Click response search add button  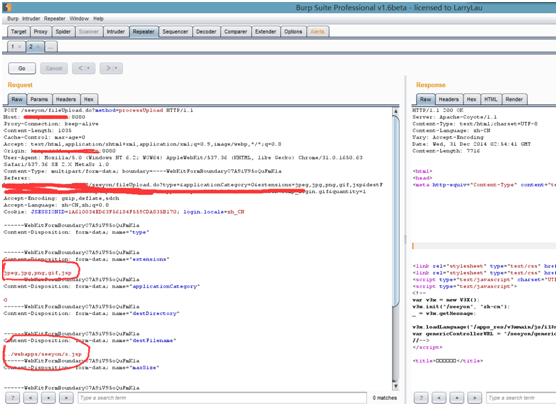457,398
